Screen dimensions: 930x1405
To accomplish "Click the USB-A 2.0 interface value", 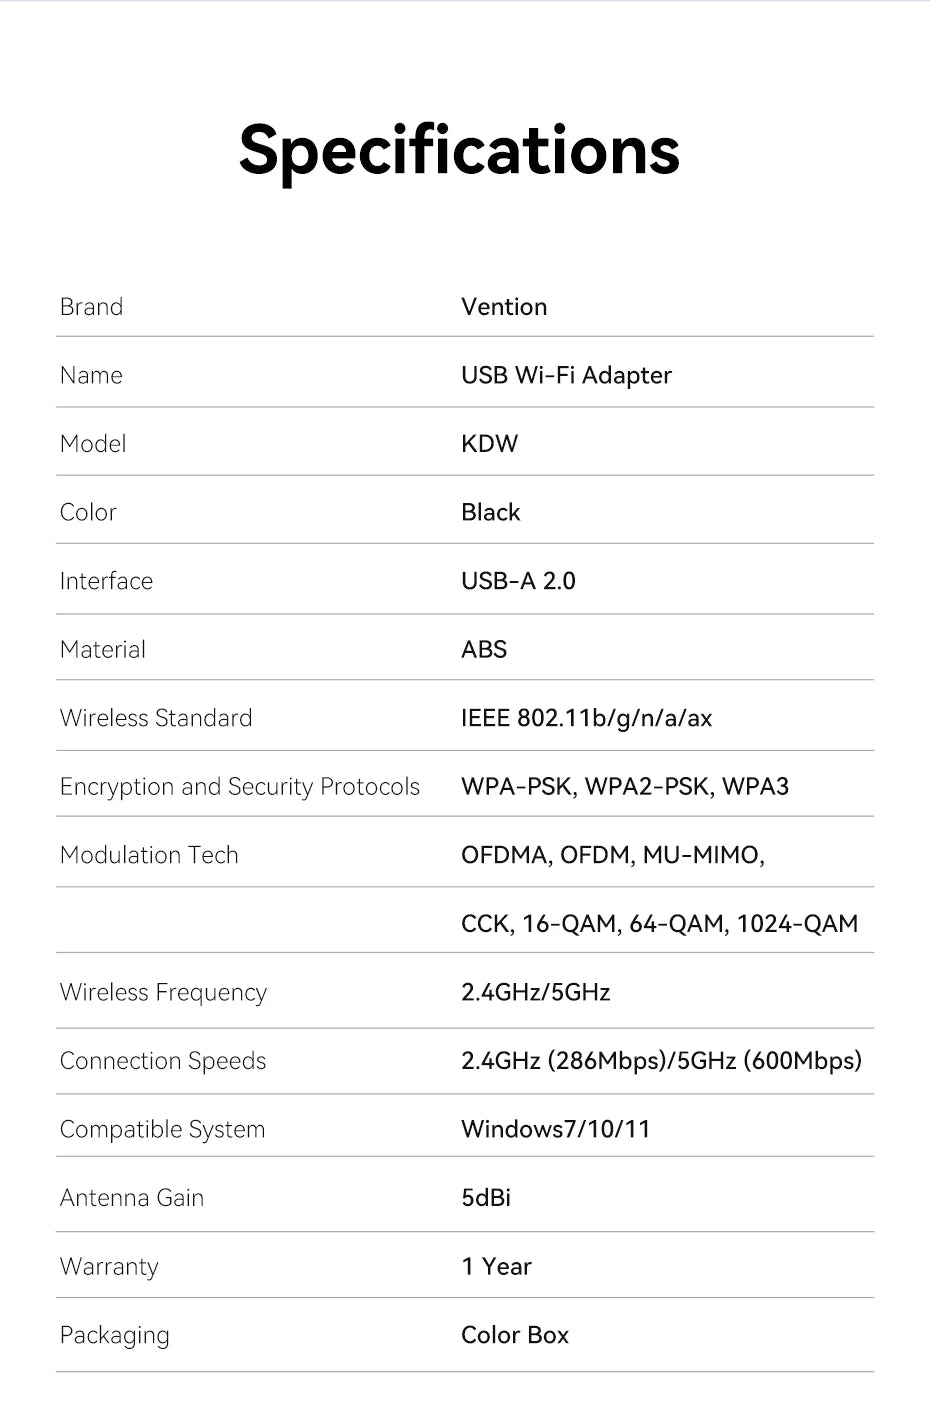I will coord(518,581).
